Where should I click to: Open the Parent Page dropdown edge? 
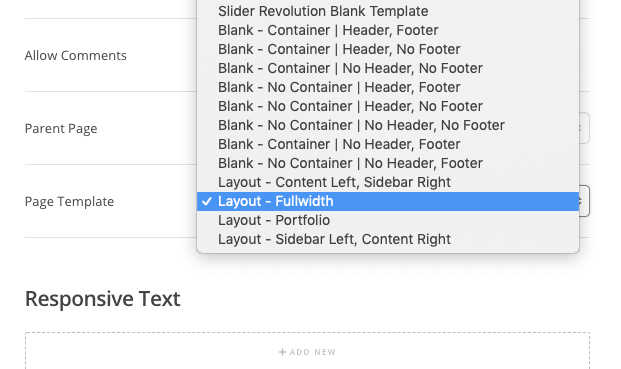pyautogui.click(x=584, y=128)
